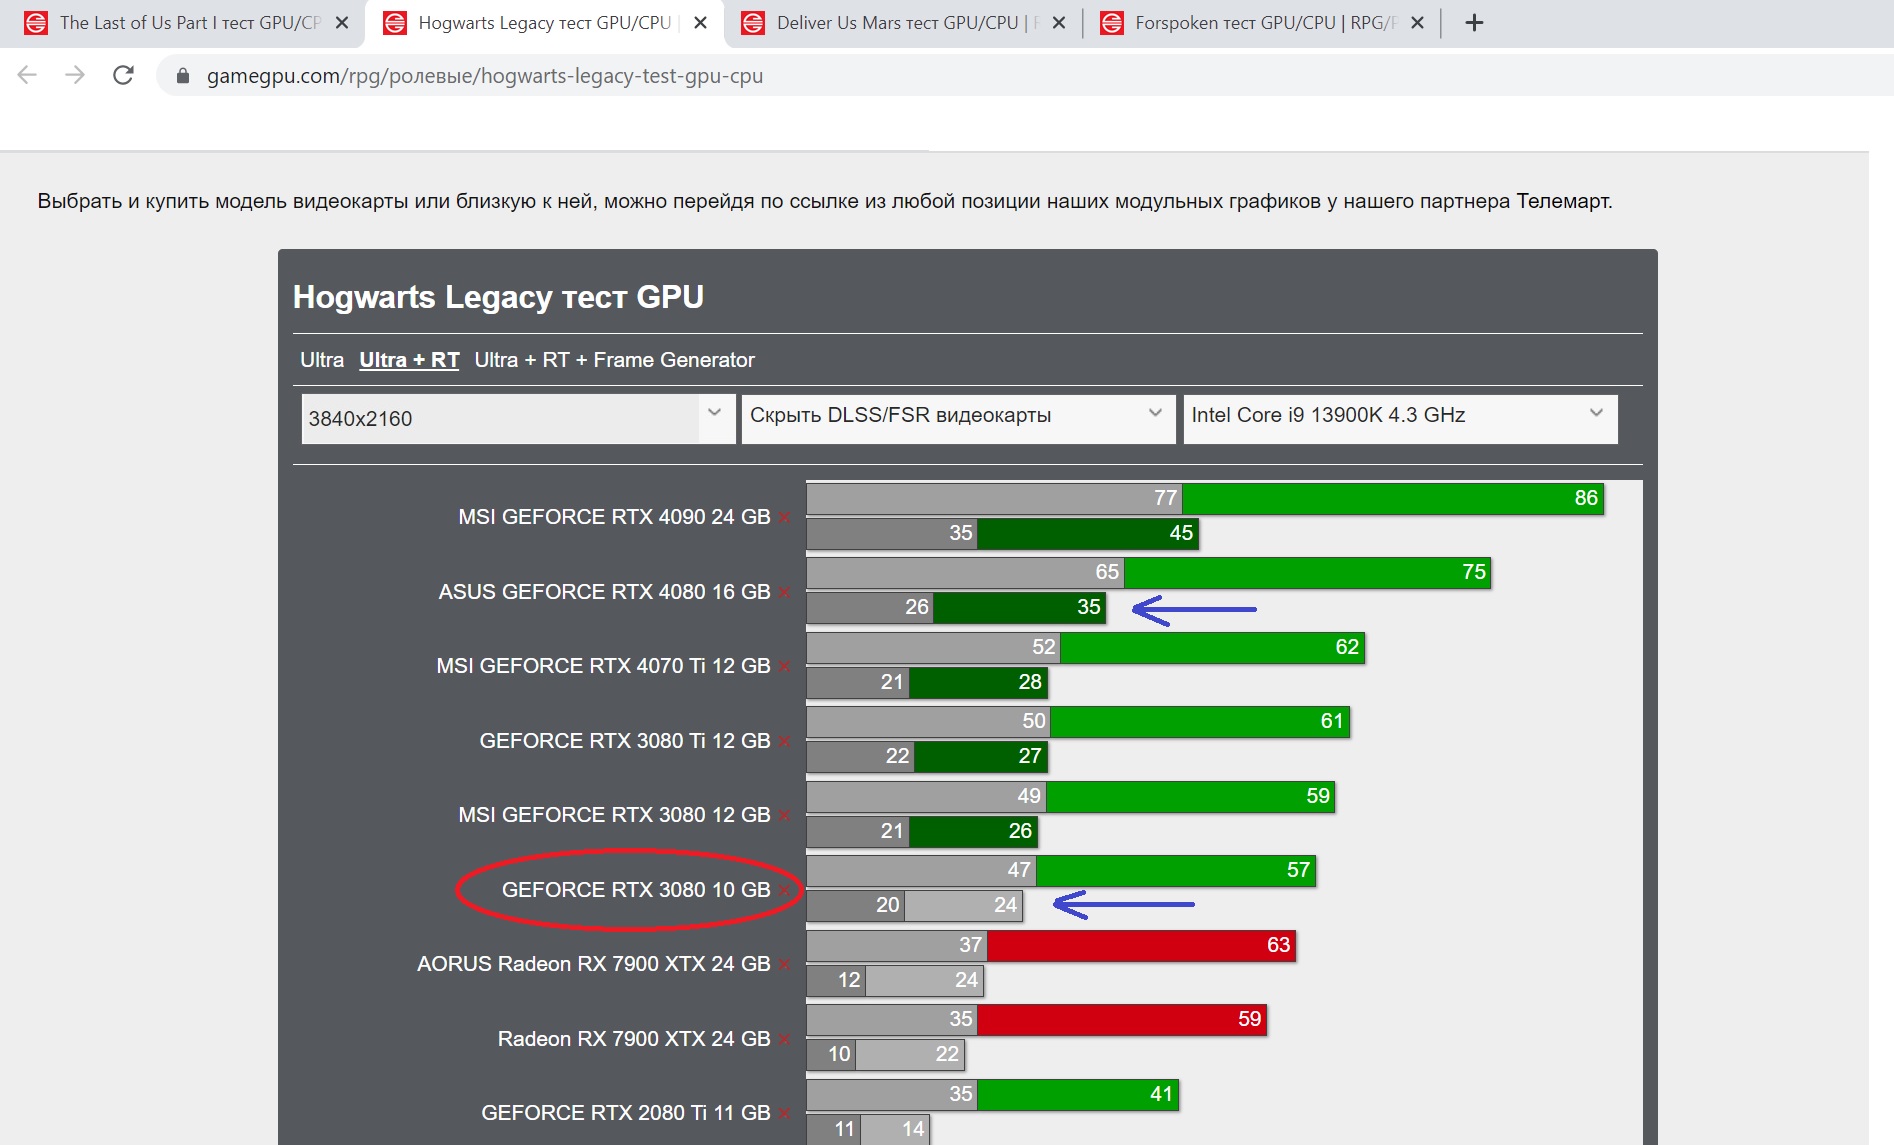1894x1145 pixels.
Task: Click AORUS Radeon RX 7900 XTX 24 GB link
Action: coord(594,964)
